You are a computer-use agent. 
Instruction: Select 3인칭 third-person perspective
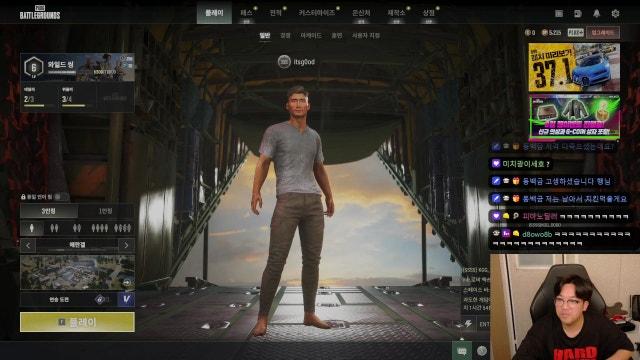[49, 211]
